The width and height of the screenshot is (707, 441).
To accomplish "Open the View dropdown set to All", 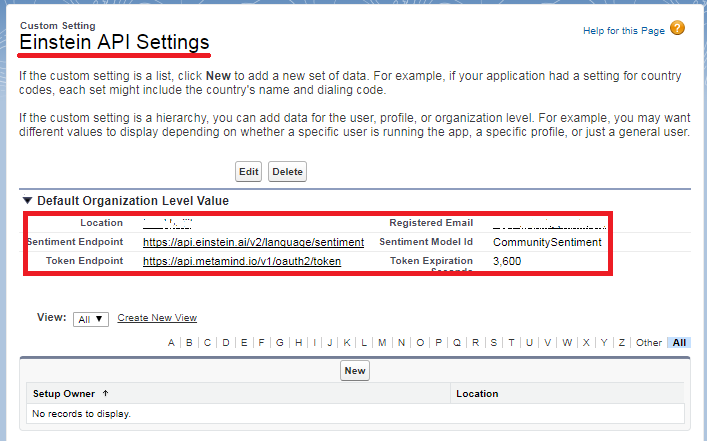I will (x=91, y=319).
